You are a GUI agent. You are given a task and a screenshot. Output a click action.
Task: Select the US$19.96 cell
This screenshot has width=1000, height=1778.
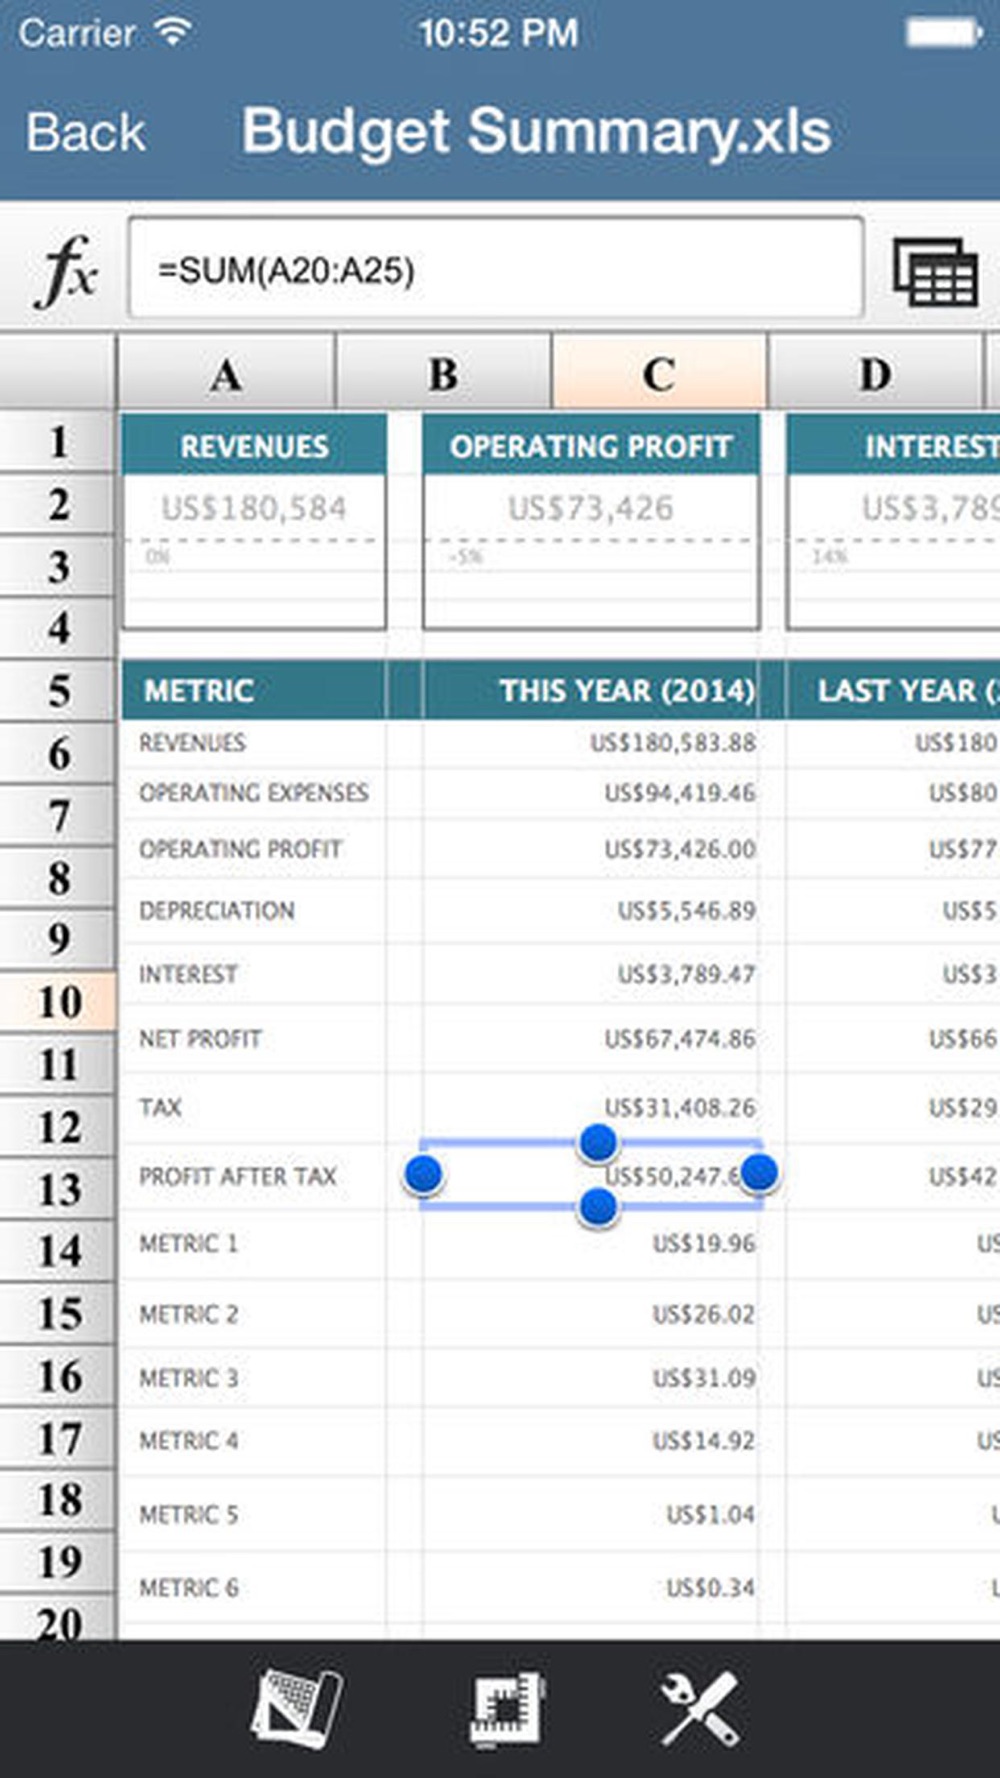[x=591, y=1244]
